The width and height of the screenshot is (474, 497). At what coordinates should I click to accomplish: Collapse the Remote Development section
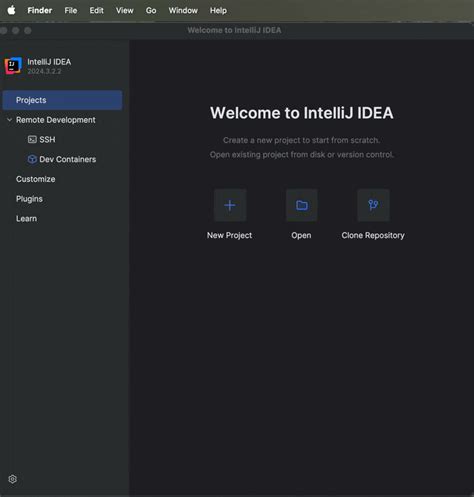(10, 120)
